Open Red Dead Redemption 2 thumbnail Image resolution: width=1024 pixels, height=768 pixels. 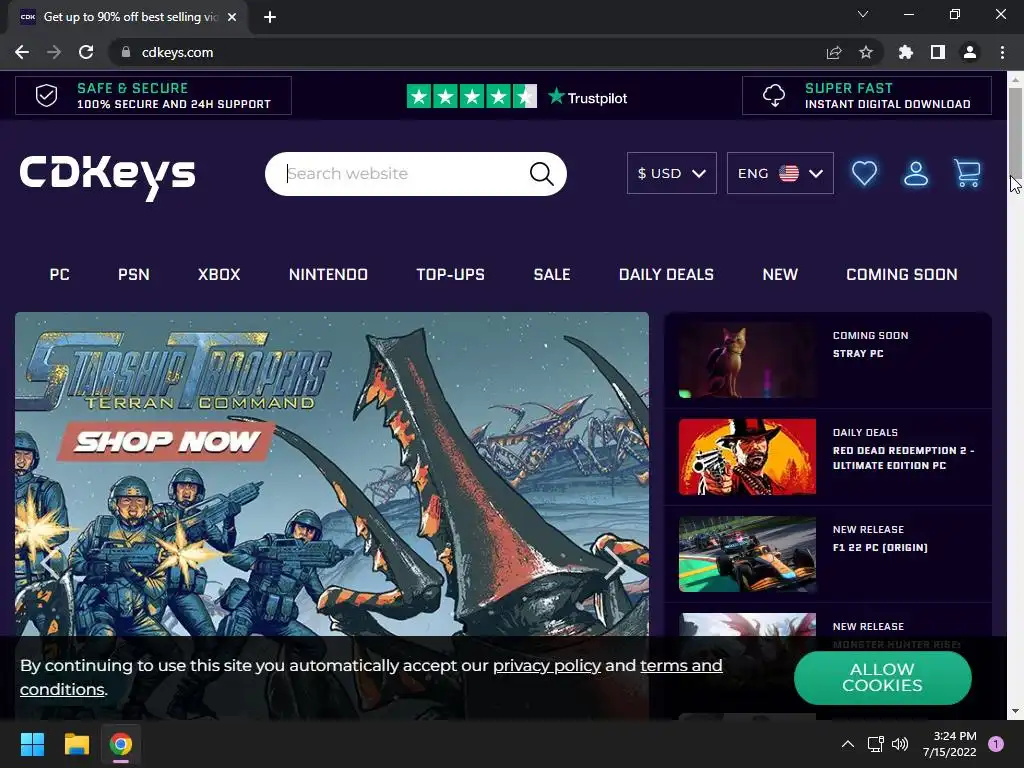click(x=747, y=456)
